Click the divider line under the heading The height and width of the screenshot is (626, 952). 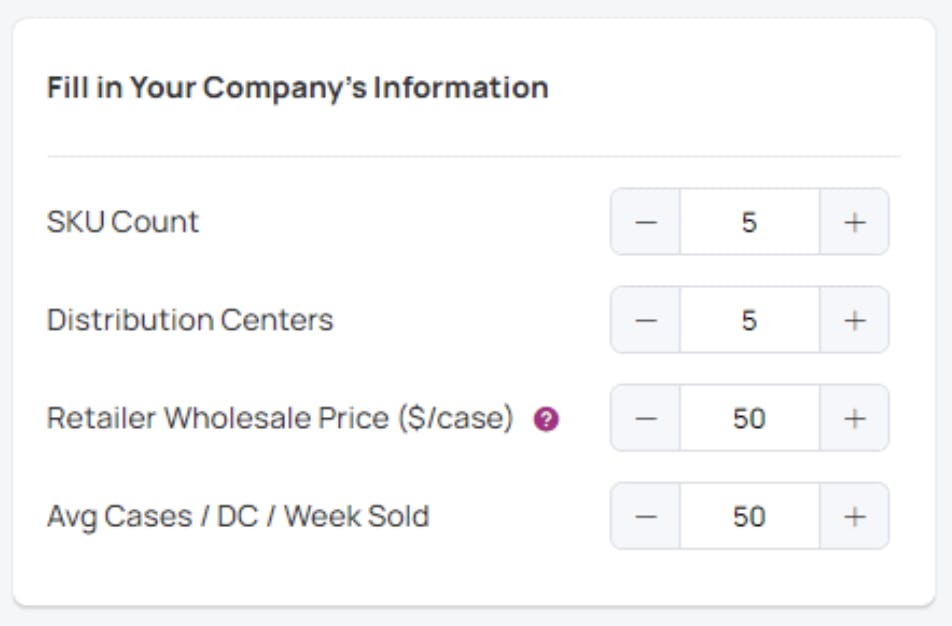pos(473,156)
